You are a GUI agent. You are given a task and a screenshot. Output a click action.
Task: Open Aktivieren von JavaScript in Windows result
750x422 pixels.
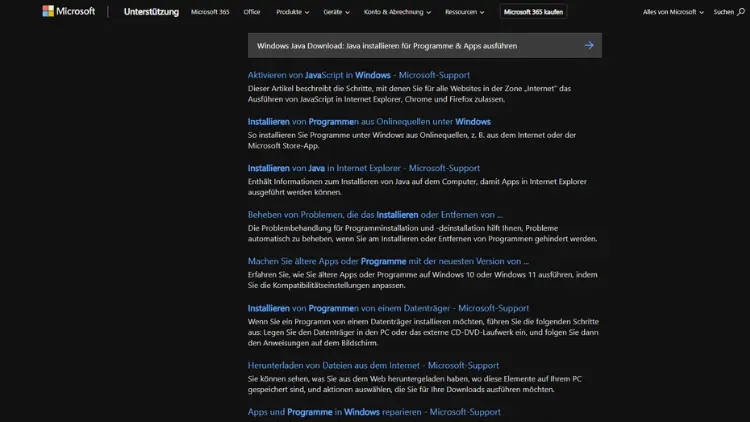(x=359, y=75)
